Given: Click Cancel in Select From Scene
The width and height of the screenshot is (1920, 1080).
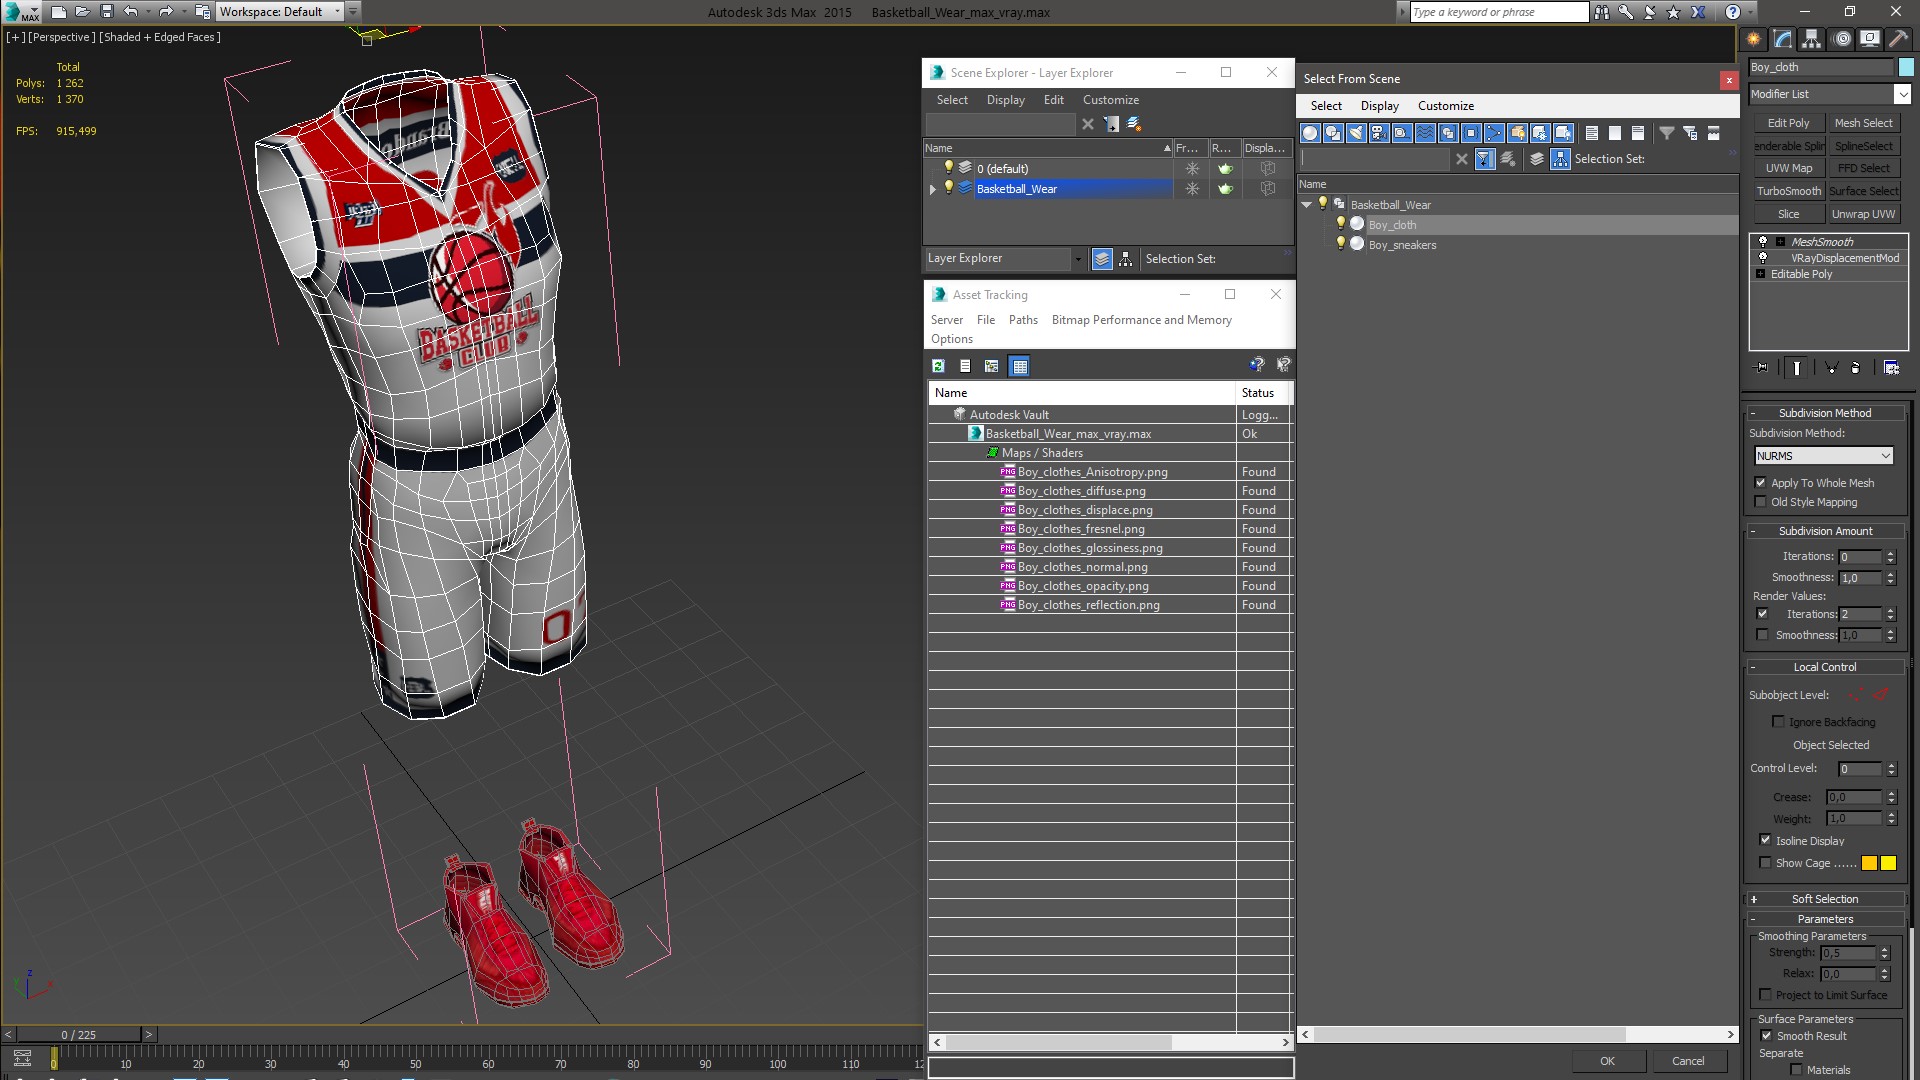Looking at the screenshot, I should pyautogui.click(x=1688, y=1061).
